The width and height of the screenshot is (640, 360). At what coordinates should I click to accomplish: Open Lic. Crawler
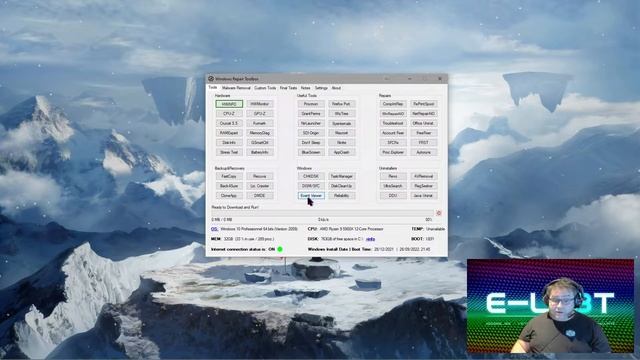tap(260, 186)
